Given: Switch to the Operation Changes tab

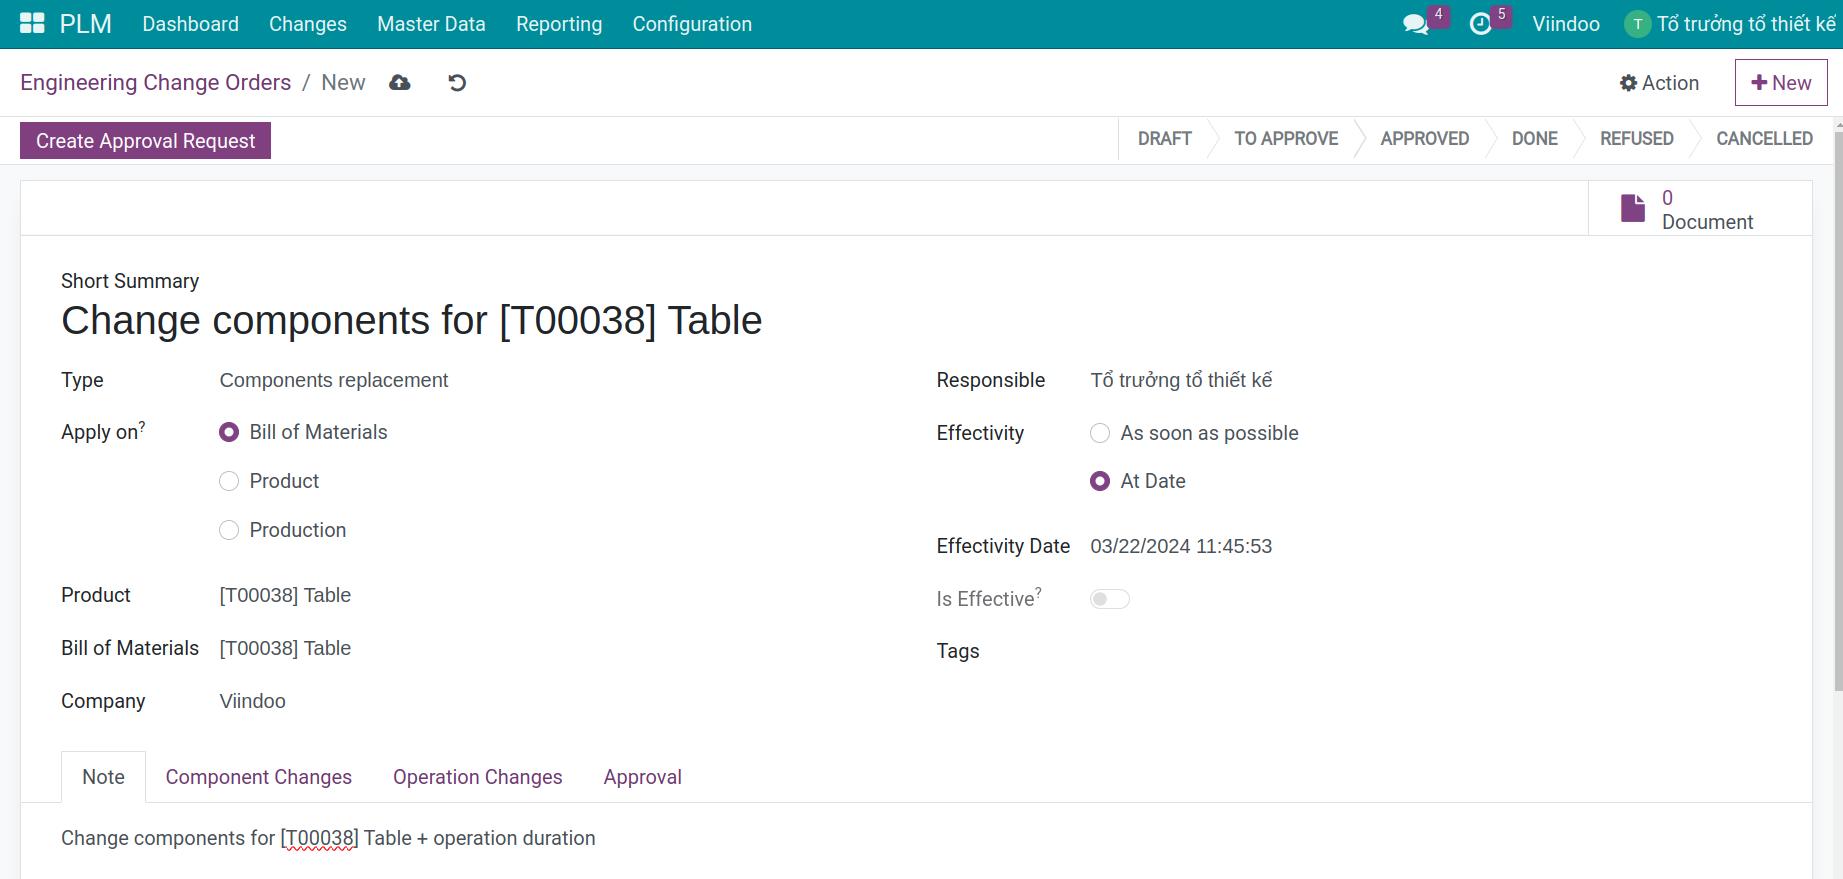Looking at the screenshot, I should pos(478,777).
